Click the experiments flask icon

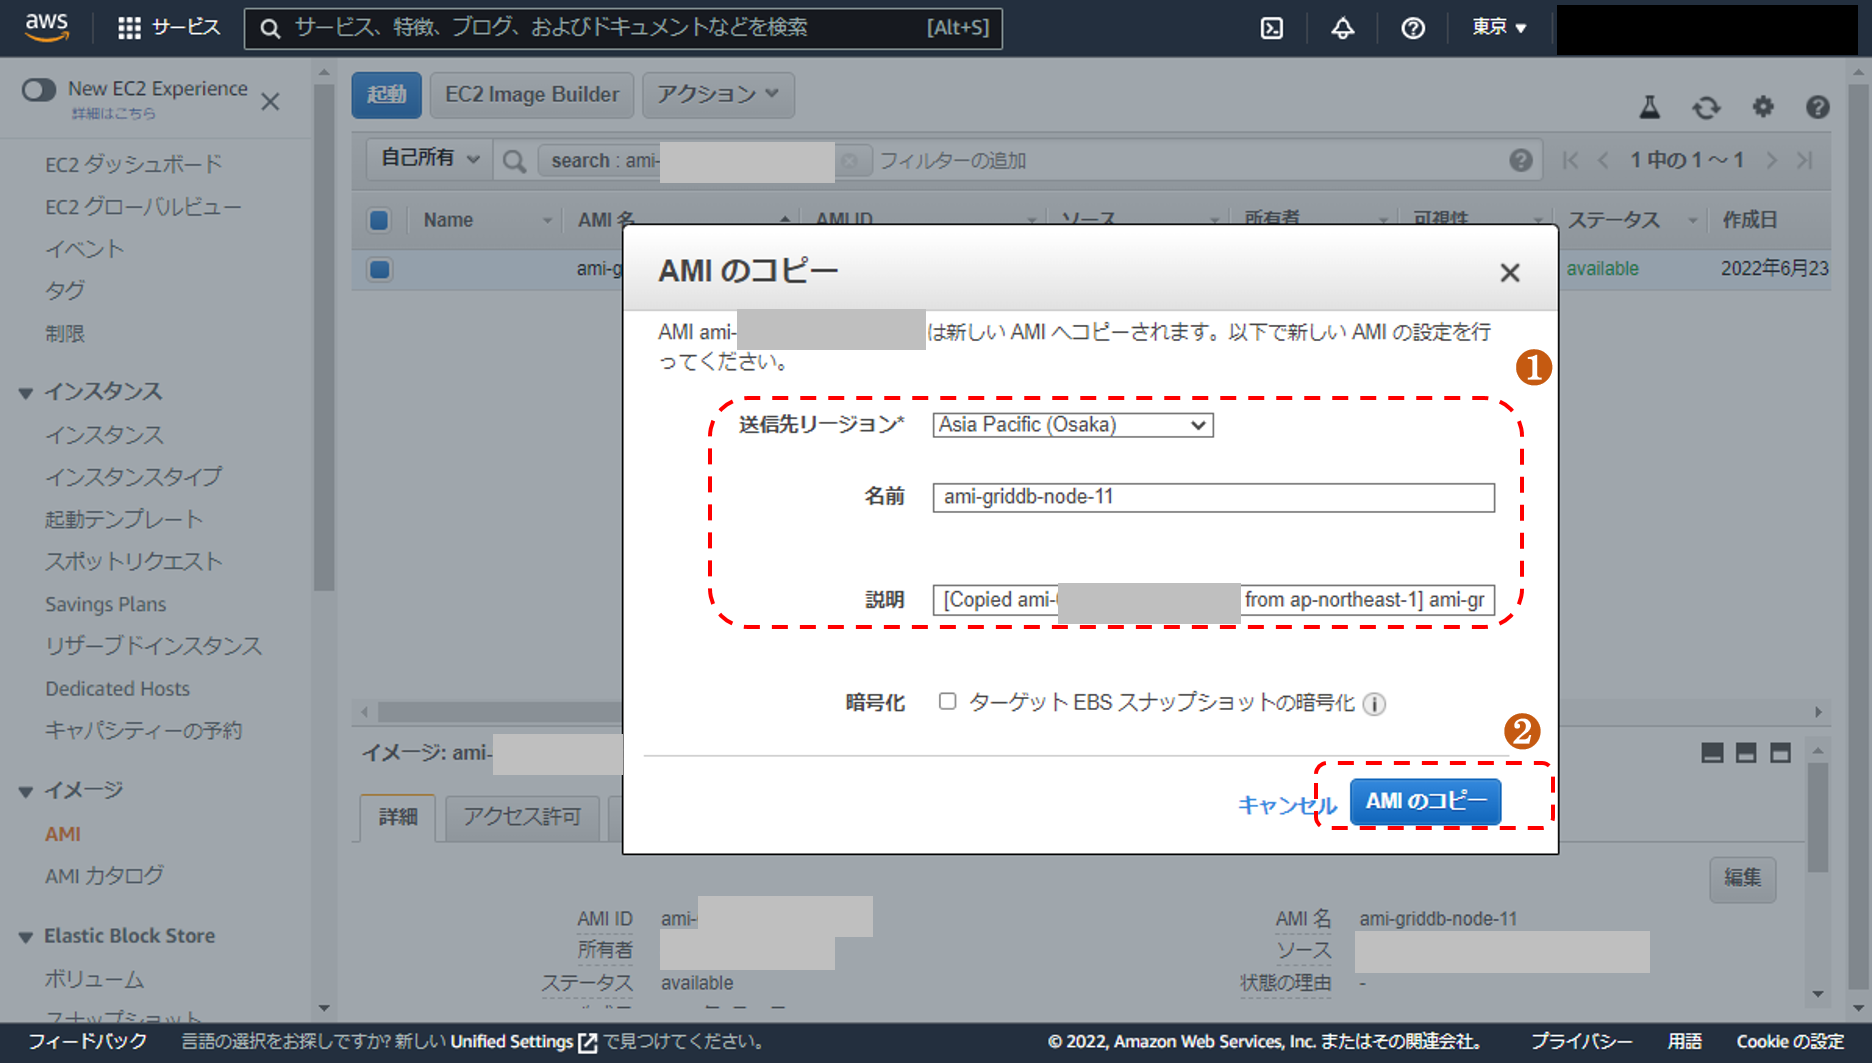point(1650,107)
